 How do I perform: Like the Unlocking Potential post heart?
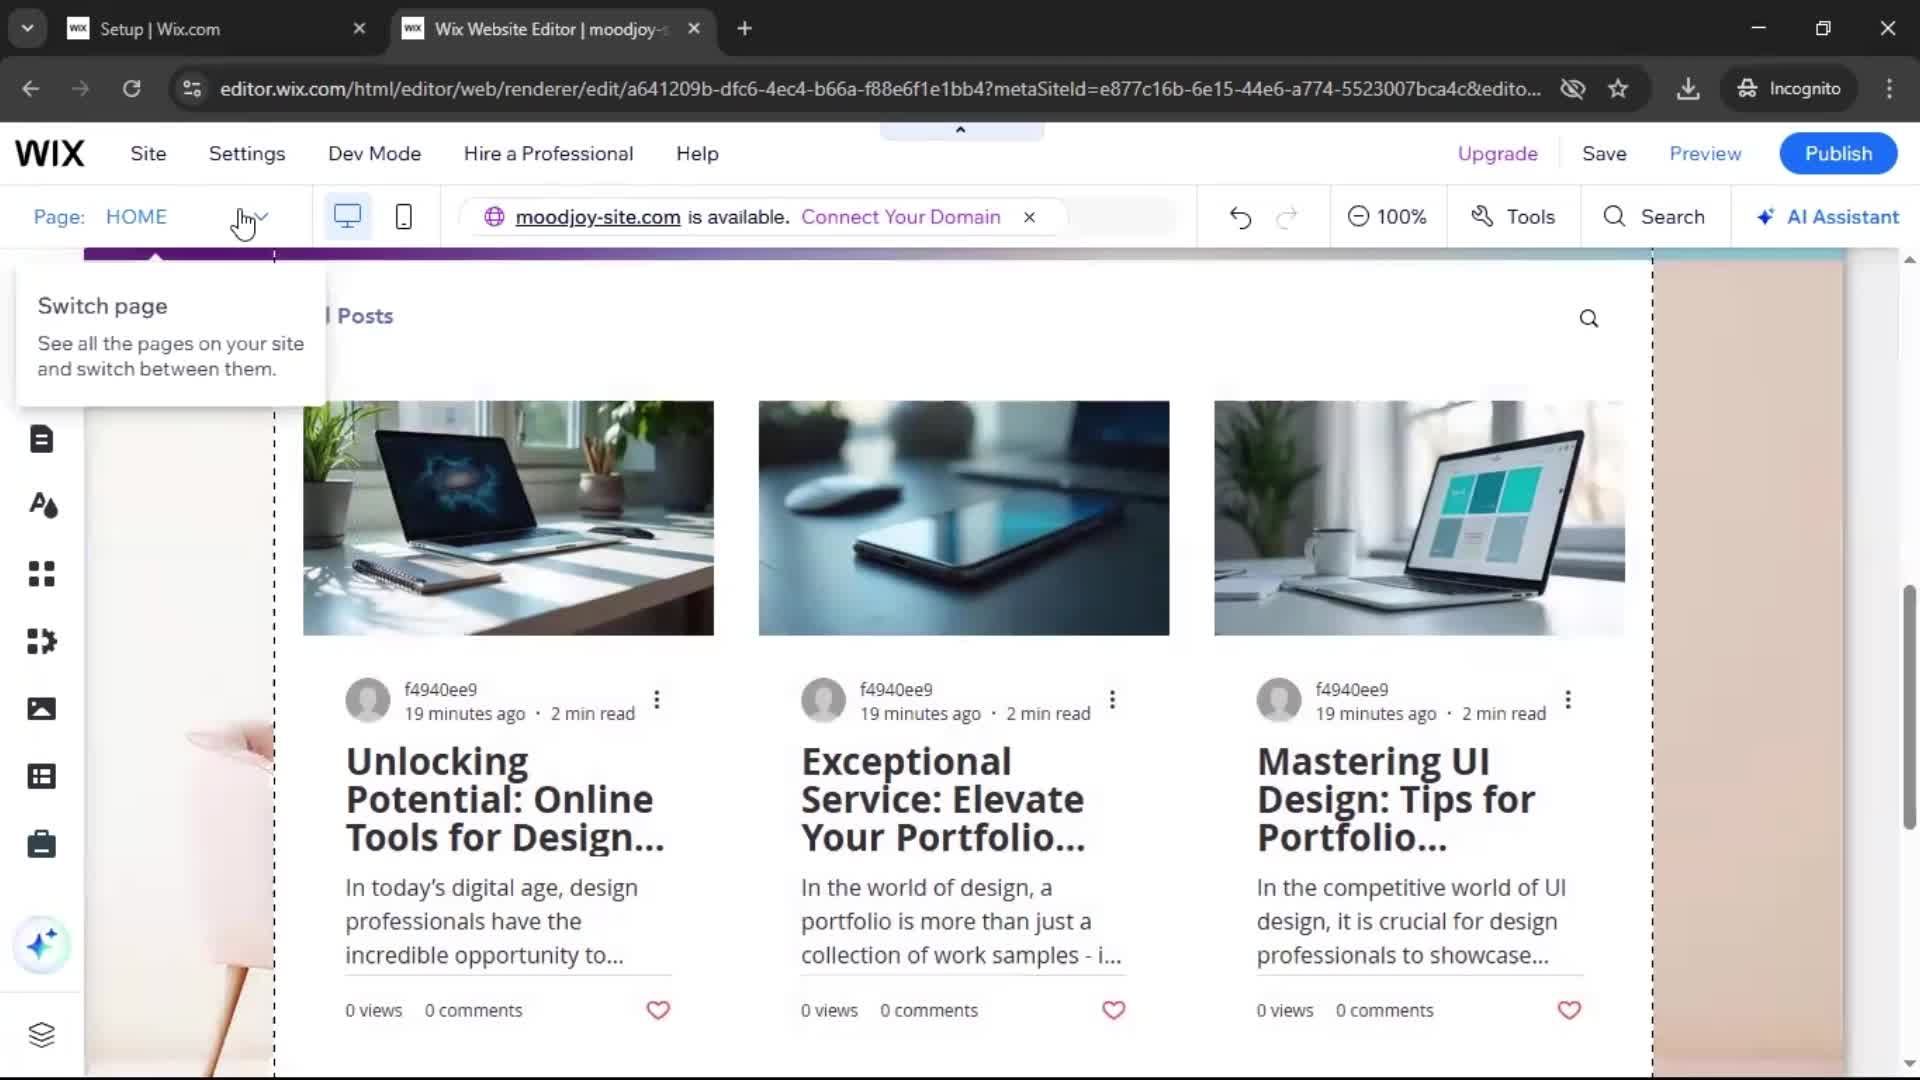(658, 1010)
